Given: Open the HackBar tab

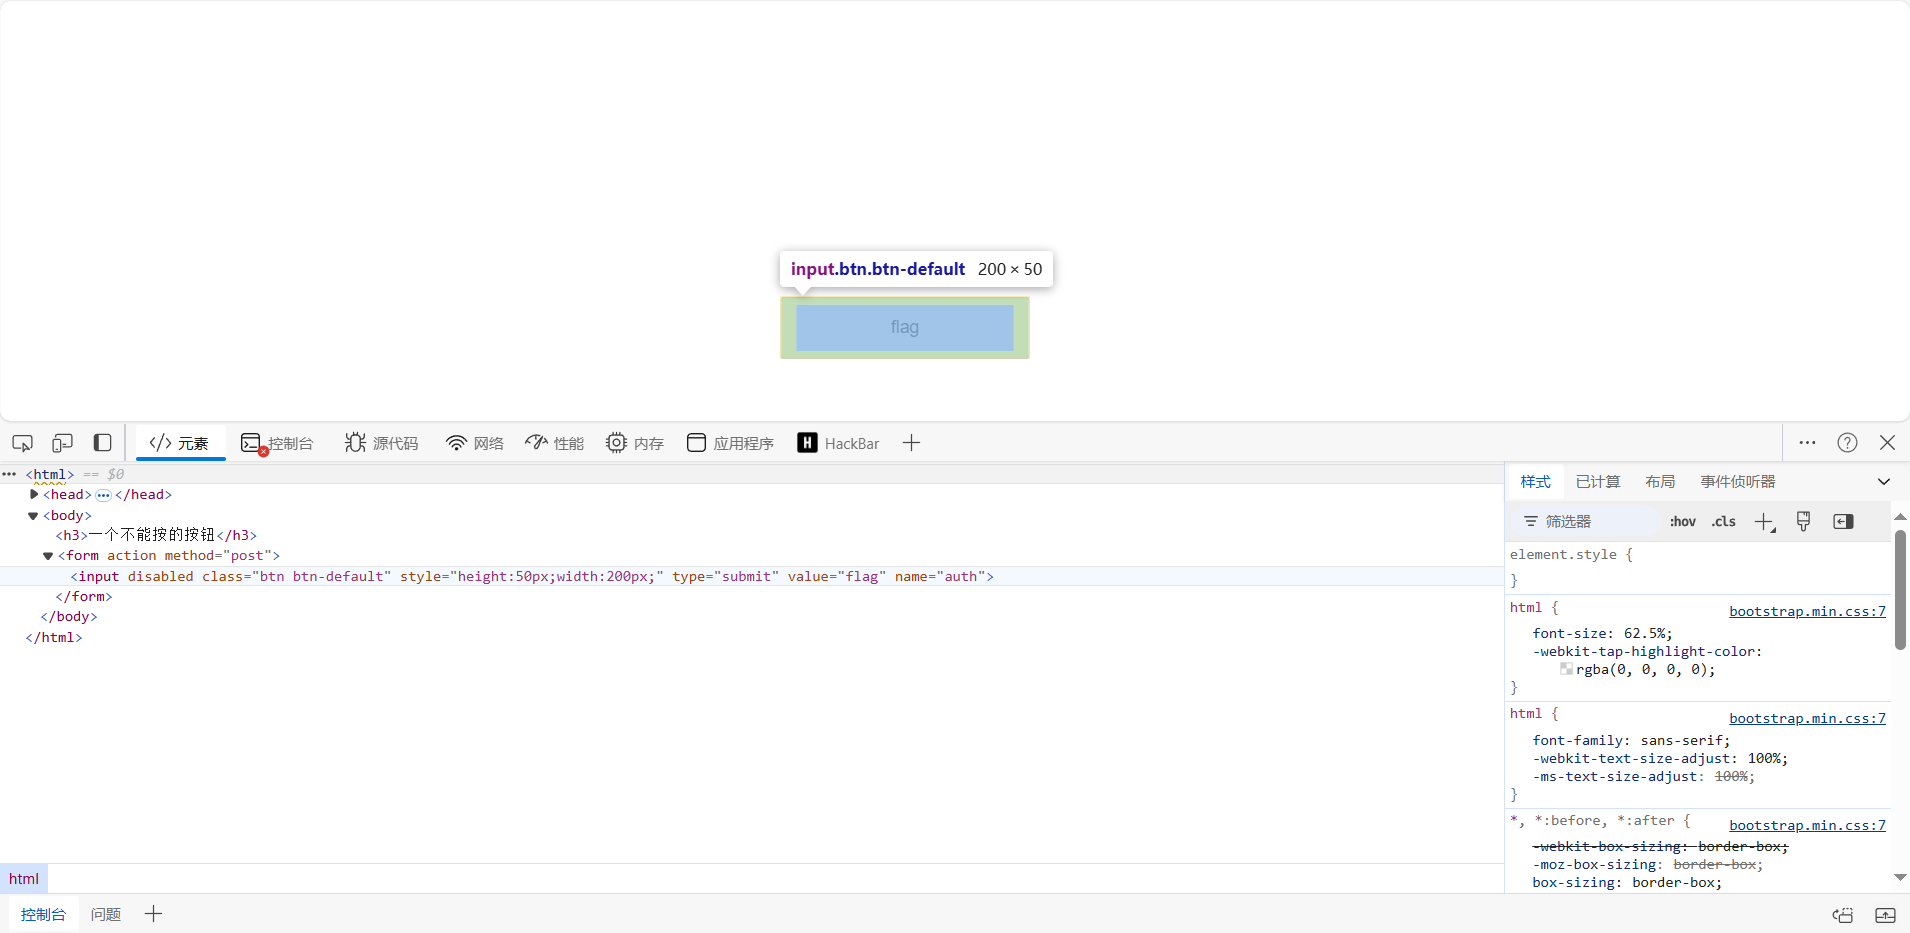Looking at the screenshot, I should tap(839, 443).
